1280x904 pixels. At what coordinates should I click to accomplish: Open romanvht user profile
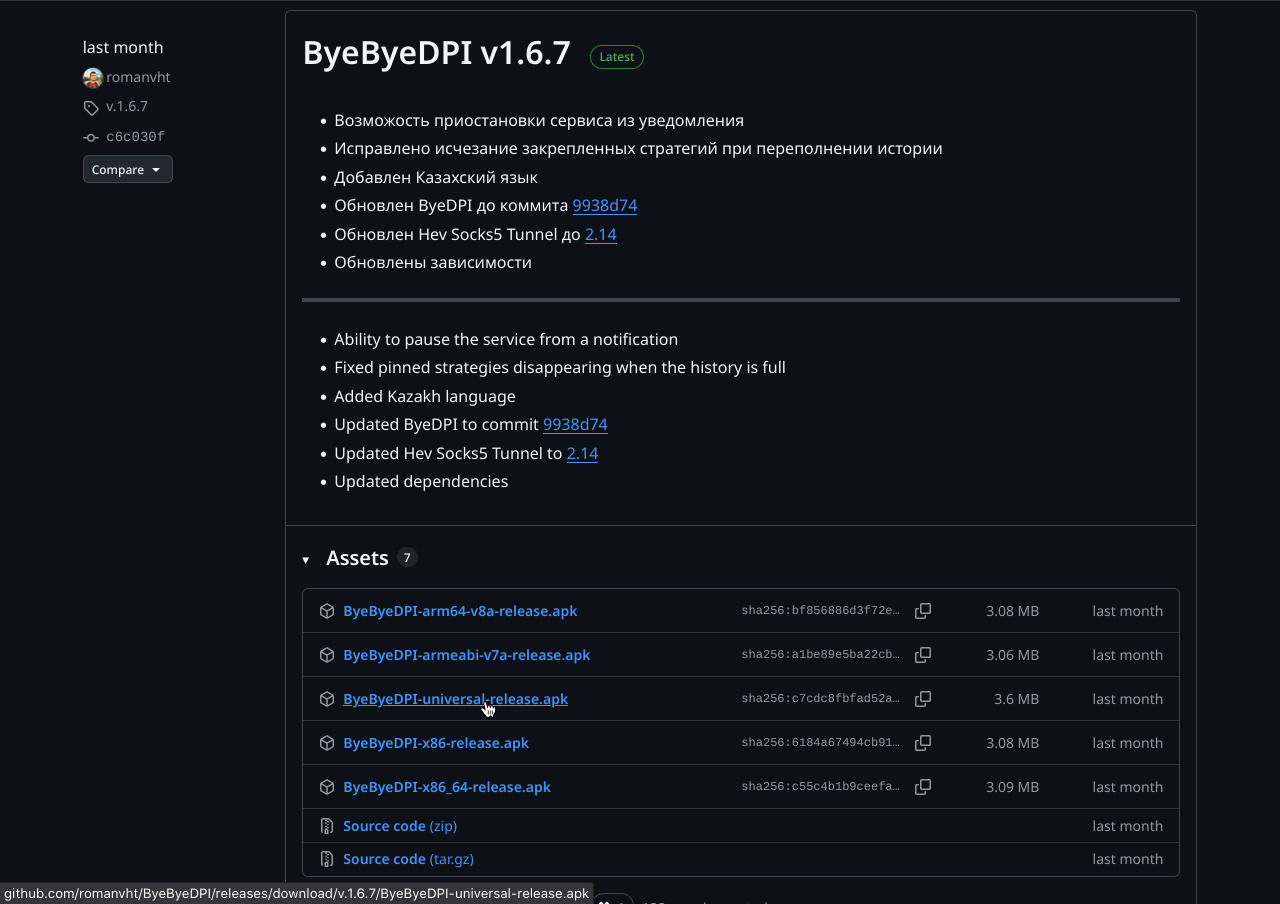click(139, 78)
